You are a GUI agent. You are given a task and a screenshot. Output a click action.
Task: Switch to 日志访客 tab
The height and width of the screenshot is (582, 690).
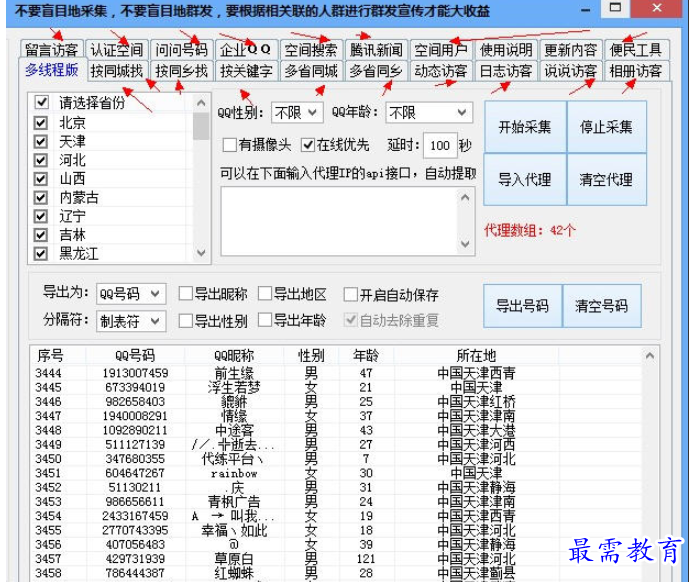click(x=506, y=71)
